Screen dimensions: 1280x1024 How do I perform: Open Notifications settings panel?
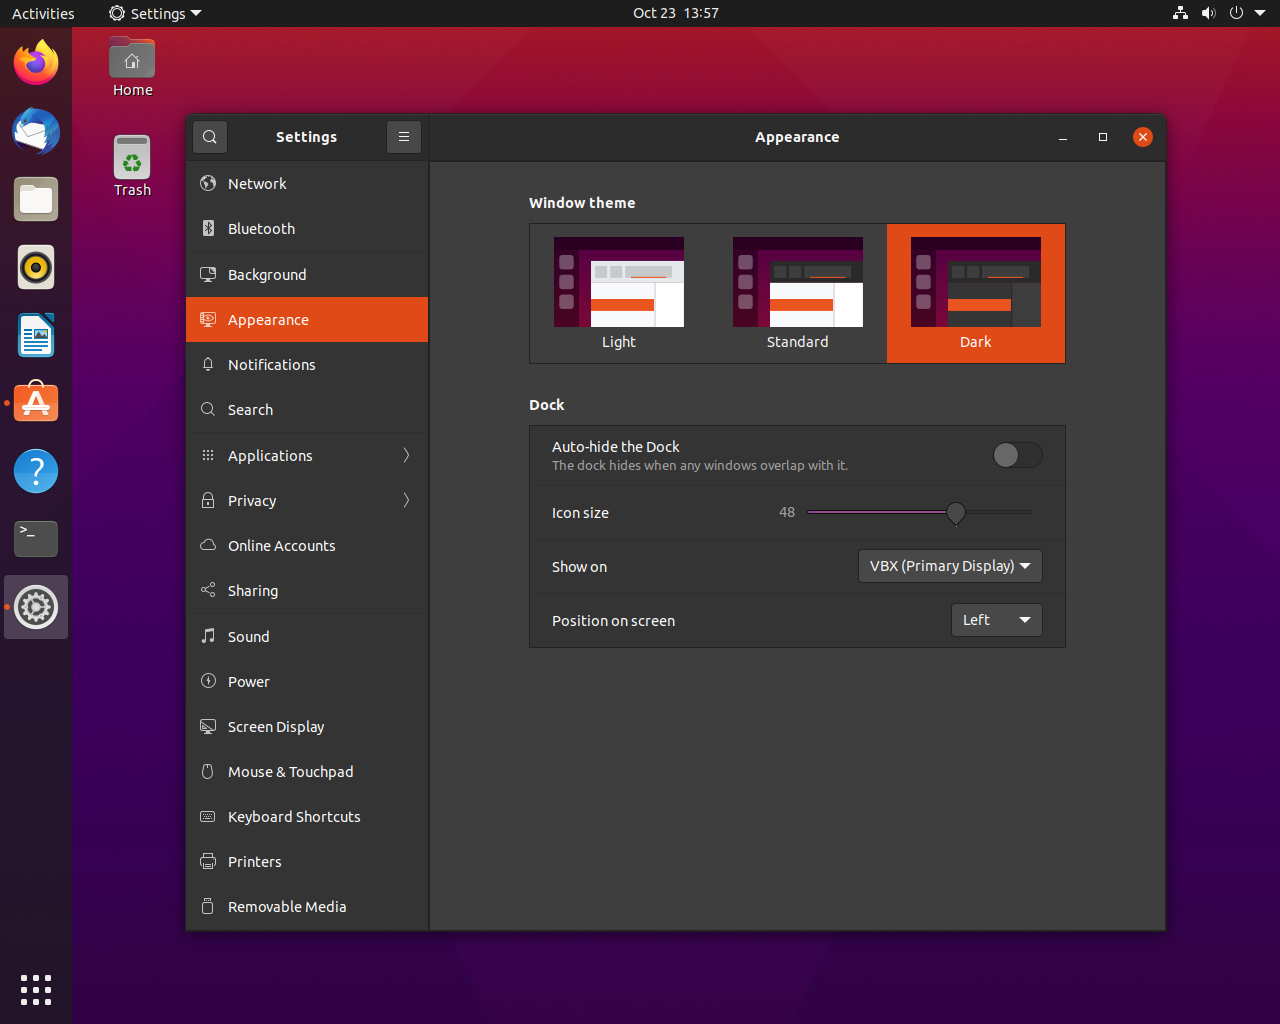point(307,365)
